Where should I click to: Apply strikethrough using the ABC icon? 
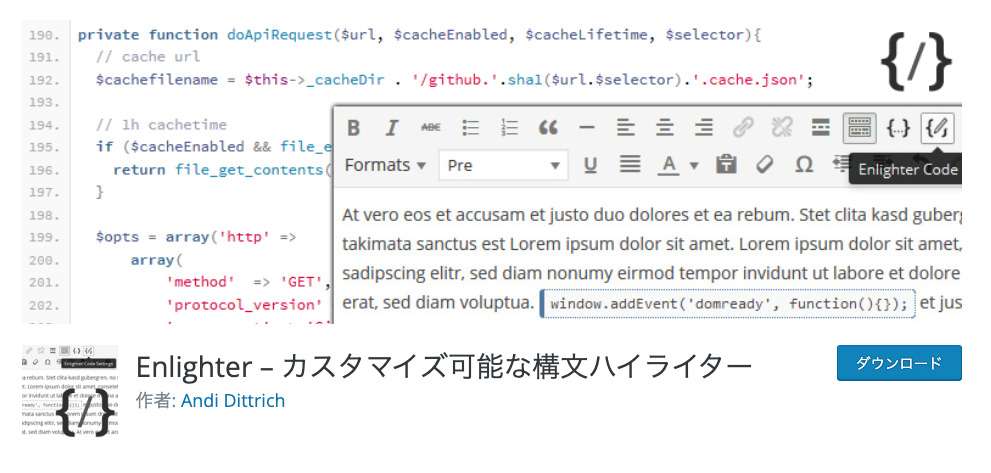pos(430,128)
